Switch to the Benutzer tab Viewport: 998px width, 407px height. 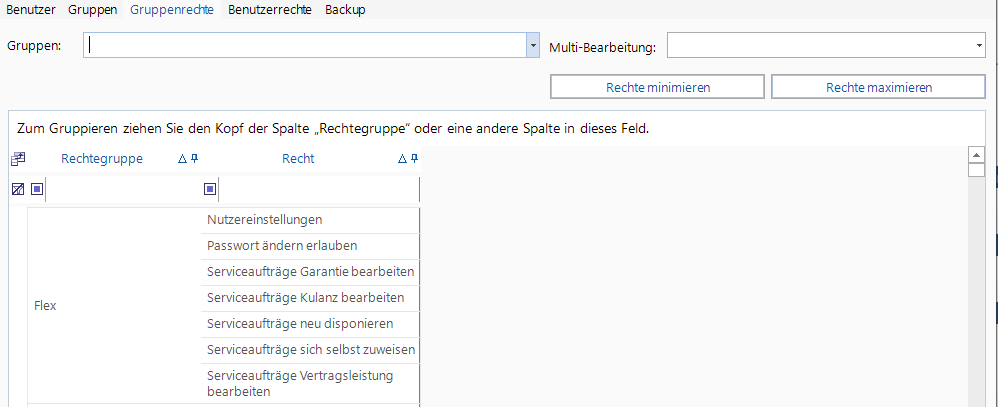pos(31,10)
